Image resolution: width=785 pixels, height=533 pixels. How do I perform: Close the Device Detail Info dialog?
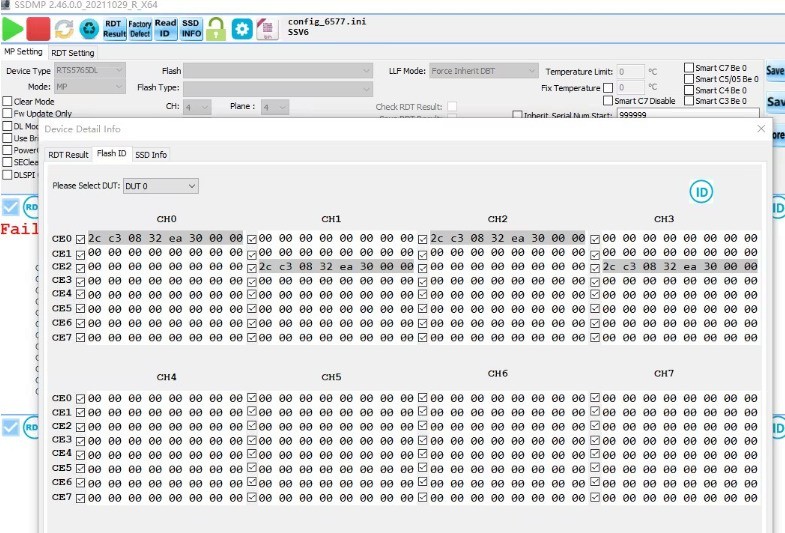tap(761, 129)
